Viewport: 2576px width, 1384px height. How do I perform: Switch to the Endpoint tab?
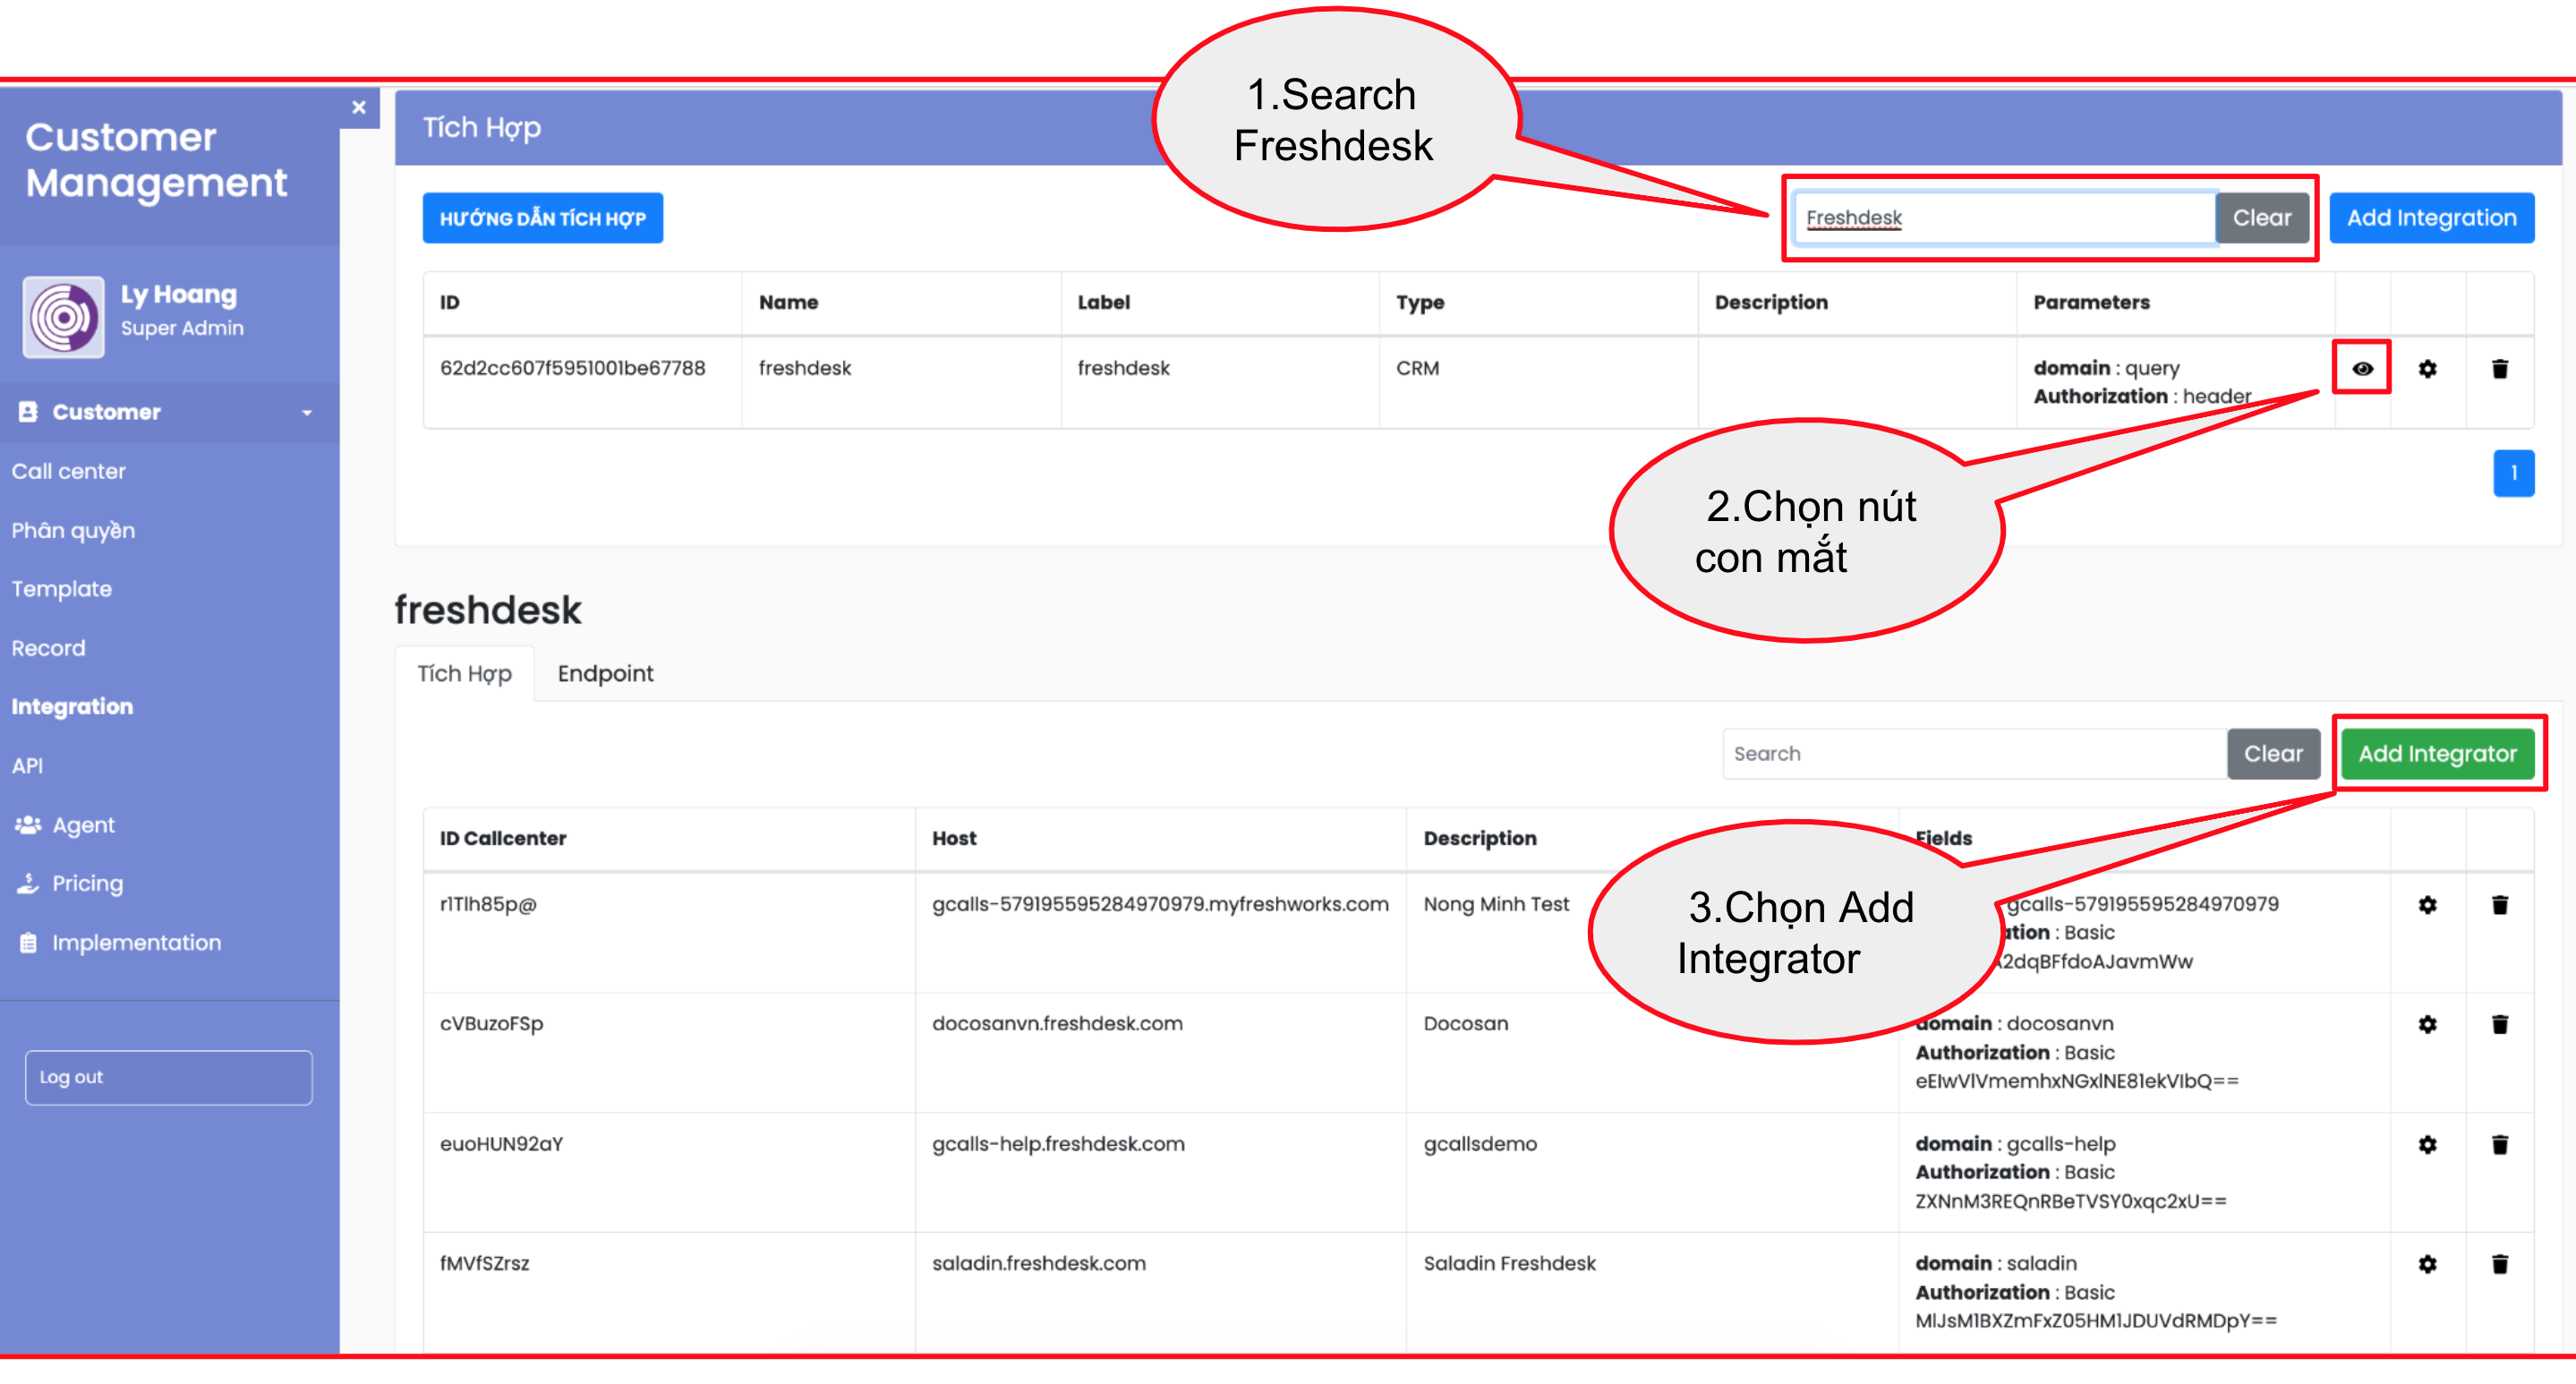pyautogui.click(x=605, y=673)
